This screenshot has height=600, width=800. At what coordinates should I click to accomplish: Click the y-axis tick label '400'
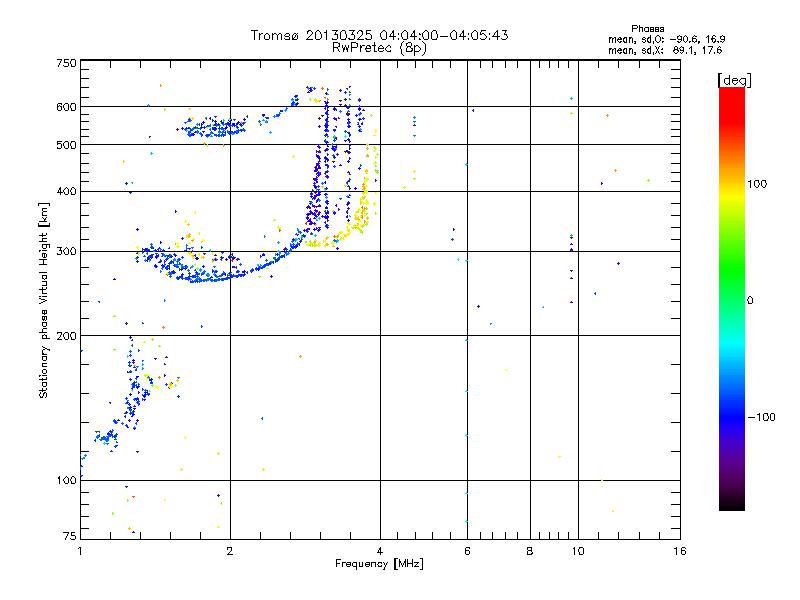[66, 191]
